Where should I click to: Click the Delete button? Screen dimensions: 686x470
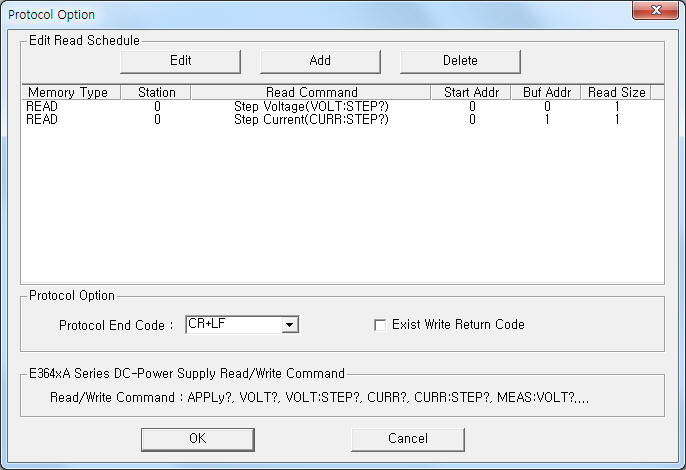460,61
